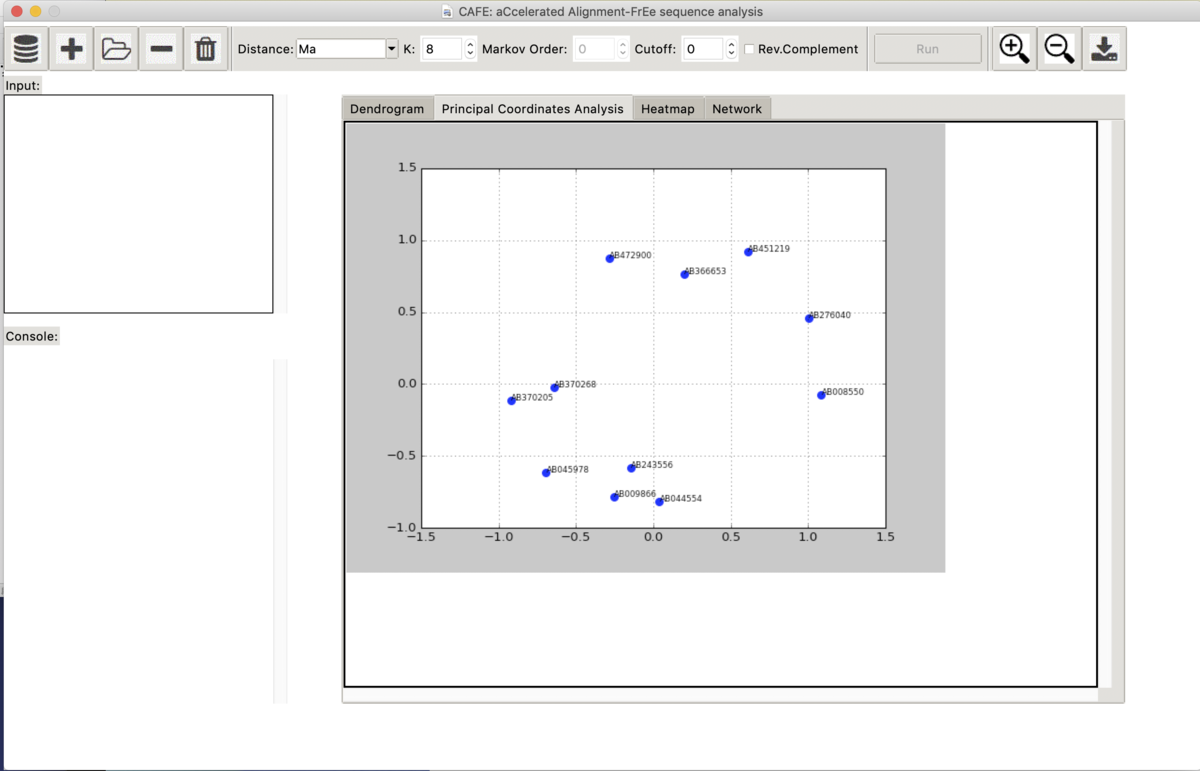Screen dimensions: 1200x771
Task: Click the AB276040 data point label
Action: click(830, 315)
